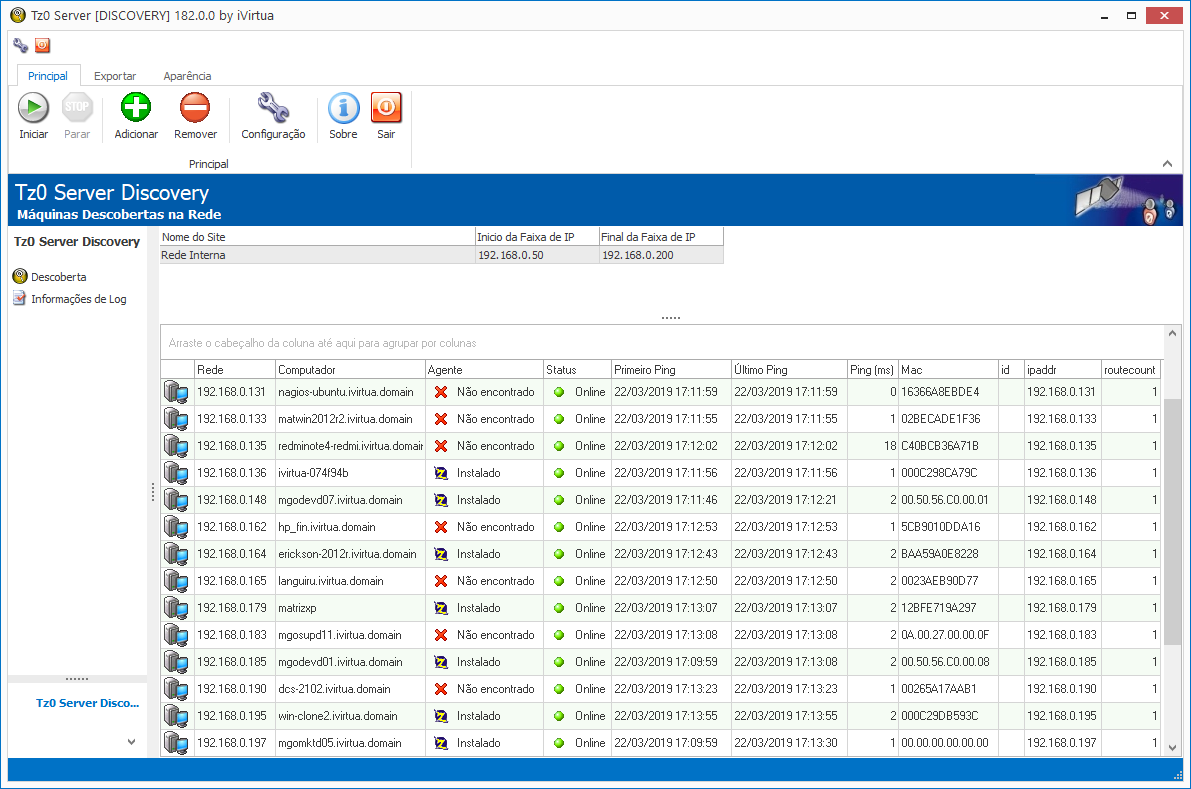Click the Adicionar green plus icon
This screenshot has height=789, width=1191.
click(x=135, y=108)
